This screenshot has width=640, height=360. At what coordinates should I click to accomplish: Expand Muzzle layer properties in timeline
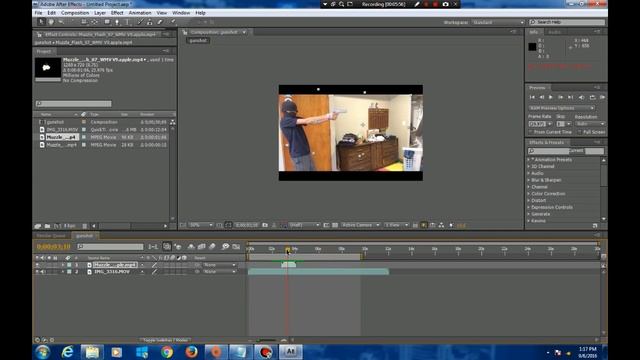[x=63, y=265]
